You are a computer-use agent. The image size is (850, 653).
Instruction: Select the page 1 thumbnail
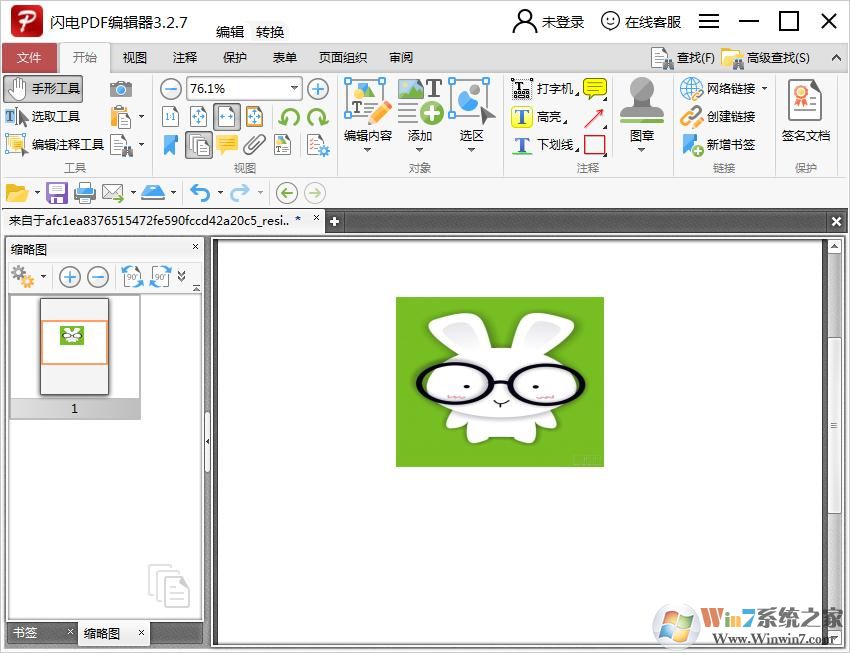74,346
